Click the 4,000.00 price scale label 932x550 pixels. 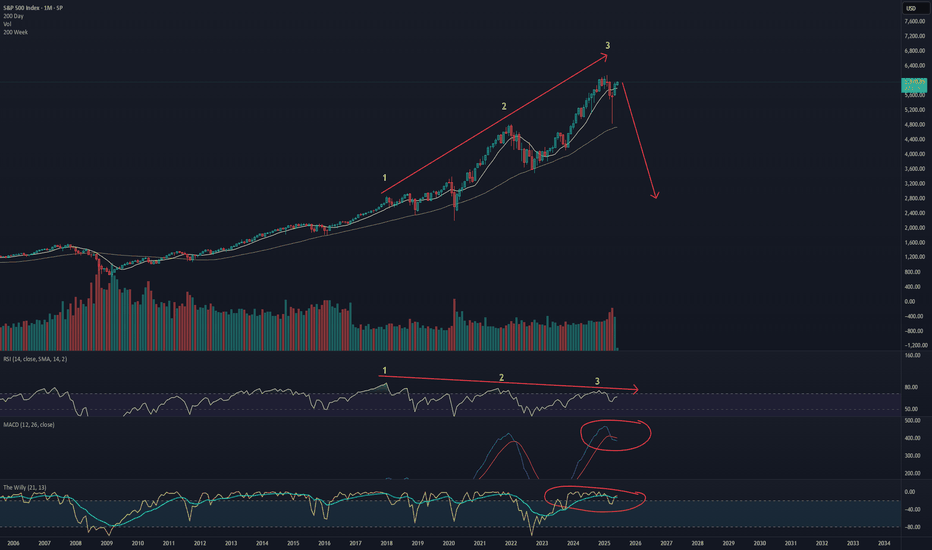(x=915, y=154)
